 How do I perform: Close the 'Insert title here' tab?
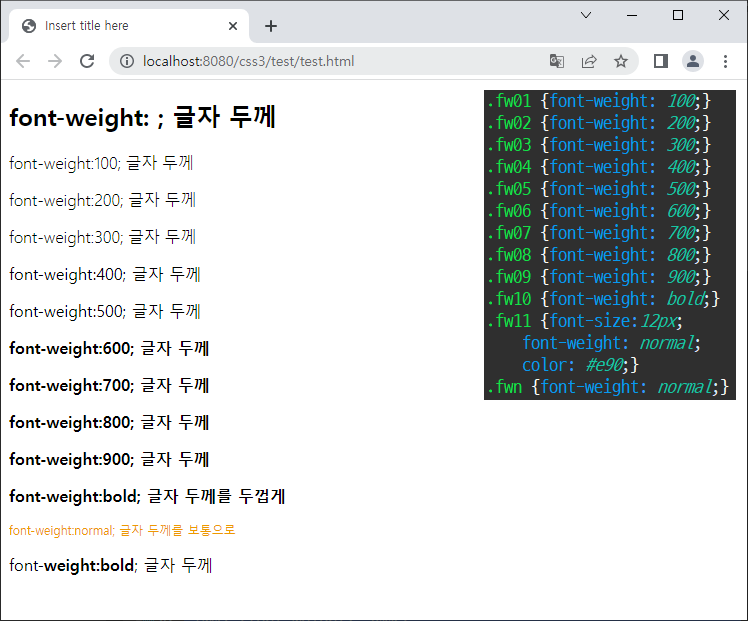point(233,26)
